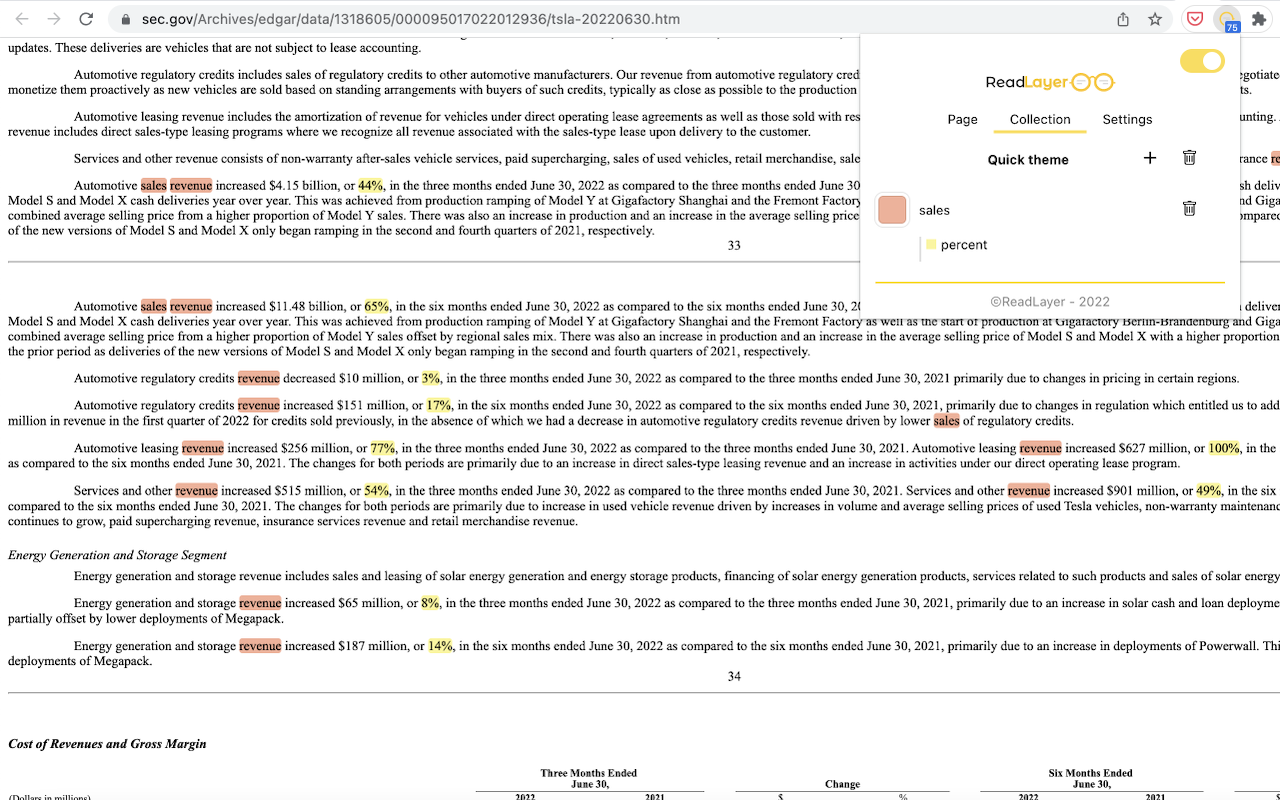Screen dimensions: 1280x800
Task: Turn off the ReadLayer yellow toggle switch
Action: pyautogui.click(x=1202, y=61)
